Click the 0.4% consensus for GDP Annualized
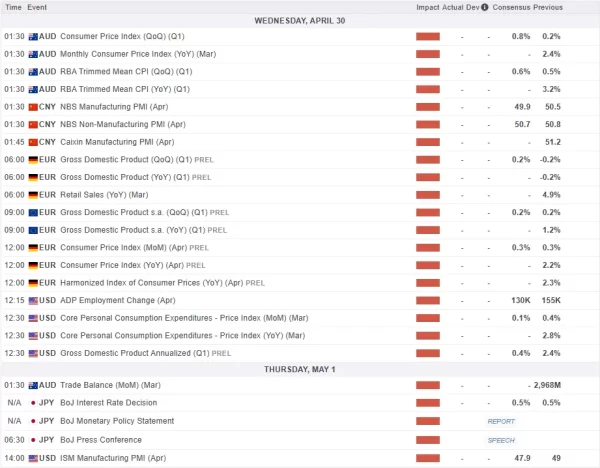 (521, 353)
